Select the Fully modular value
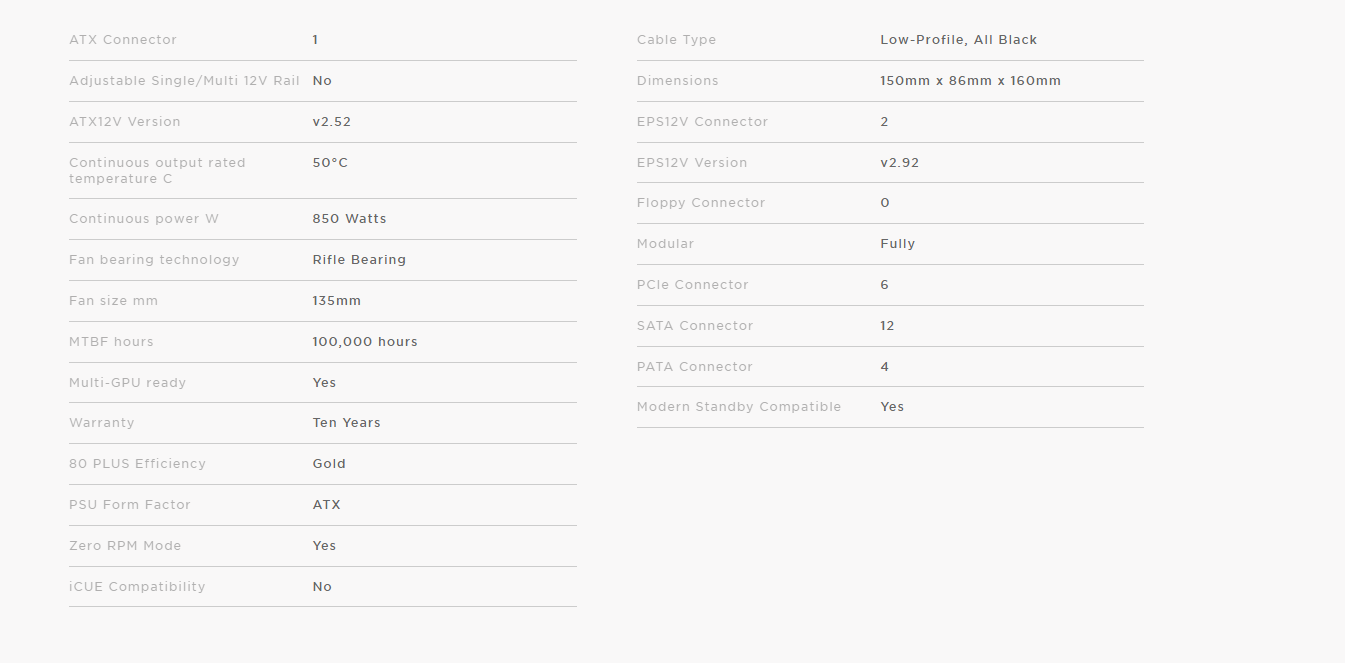The width and height of the screenshot is (1345, 663). pos(897,244)
